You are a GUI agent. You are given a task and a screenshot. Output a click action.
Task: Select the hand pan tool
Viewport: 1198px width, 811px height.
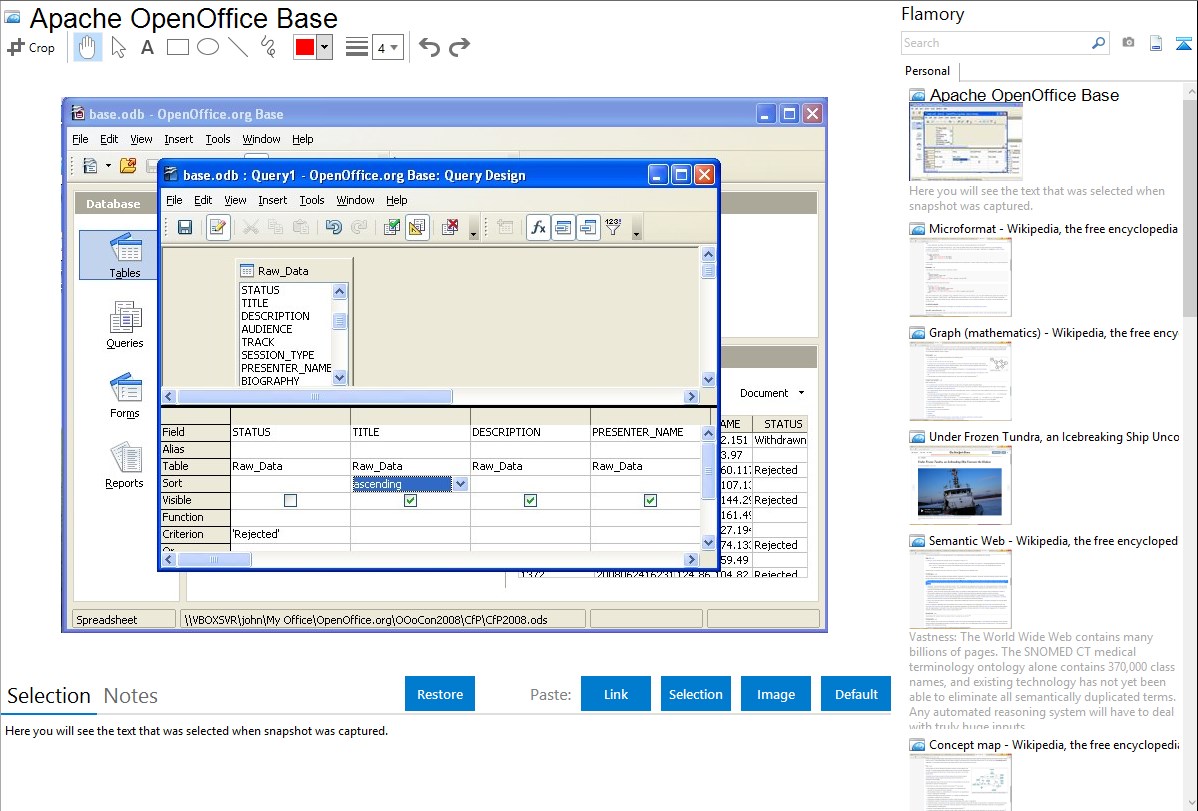pos(87,47)
